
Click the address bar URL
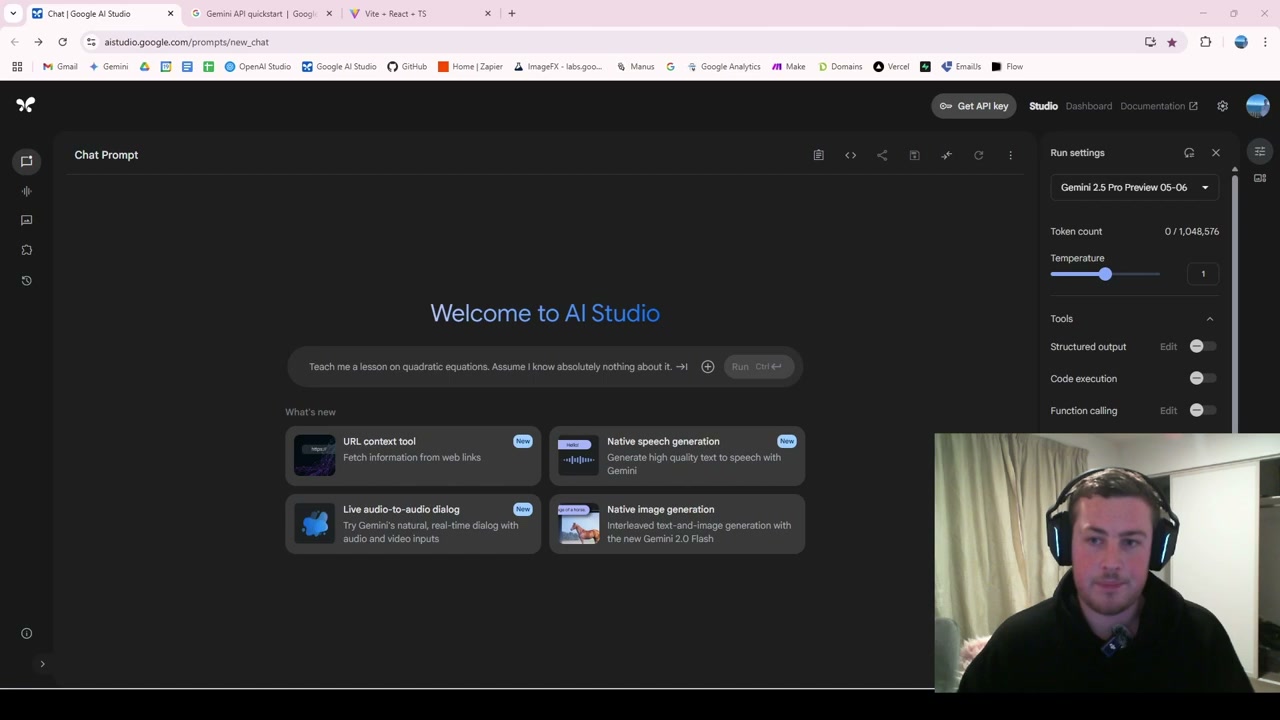click(186, 42)
